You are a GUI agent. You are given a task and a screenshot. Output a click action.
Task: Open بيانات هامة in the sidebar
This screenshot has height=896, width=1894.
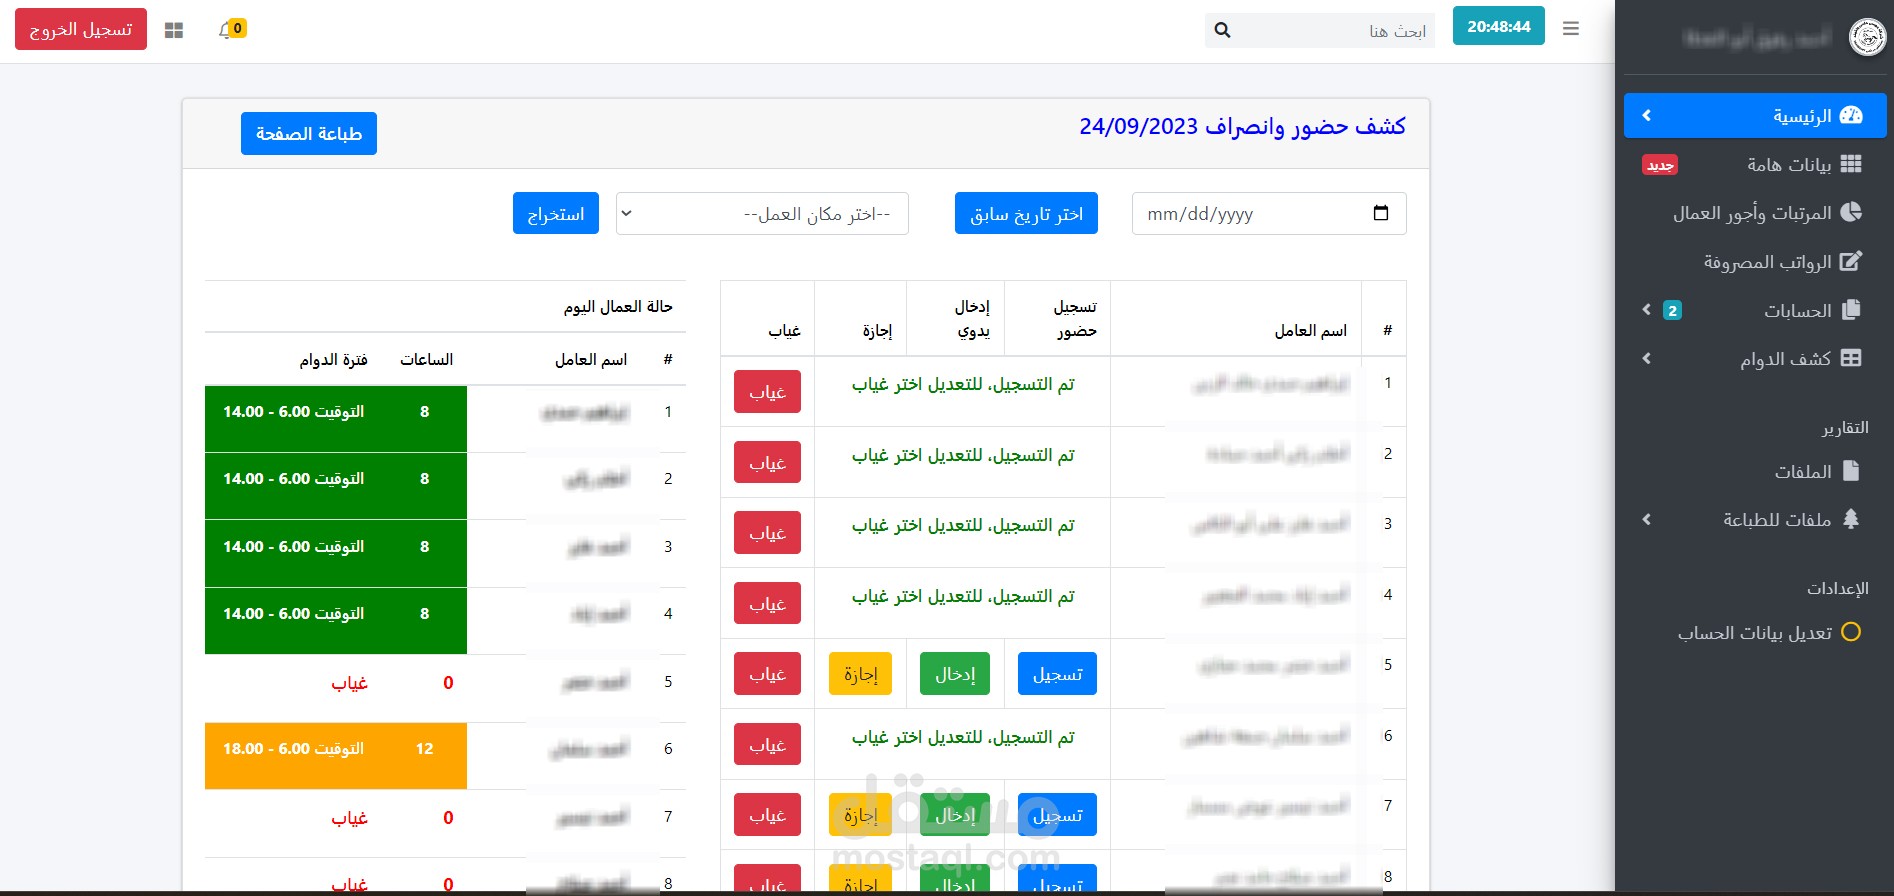click(1755, 164)
